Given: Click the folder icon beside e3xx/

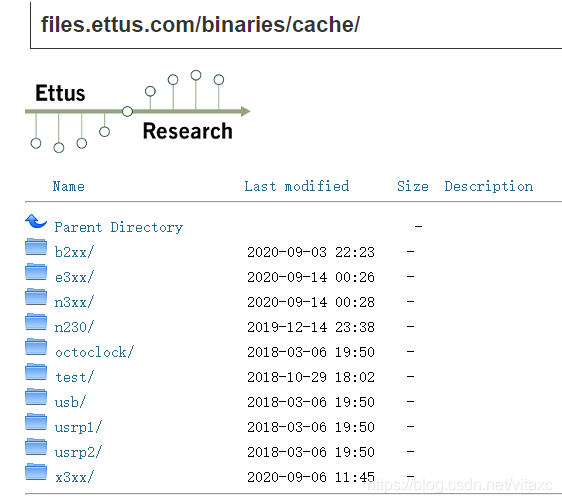Looking at the screenshot, I should point(36,272).
